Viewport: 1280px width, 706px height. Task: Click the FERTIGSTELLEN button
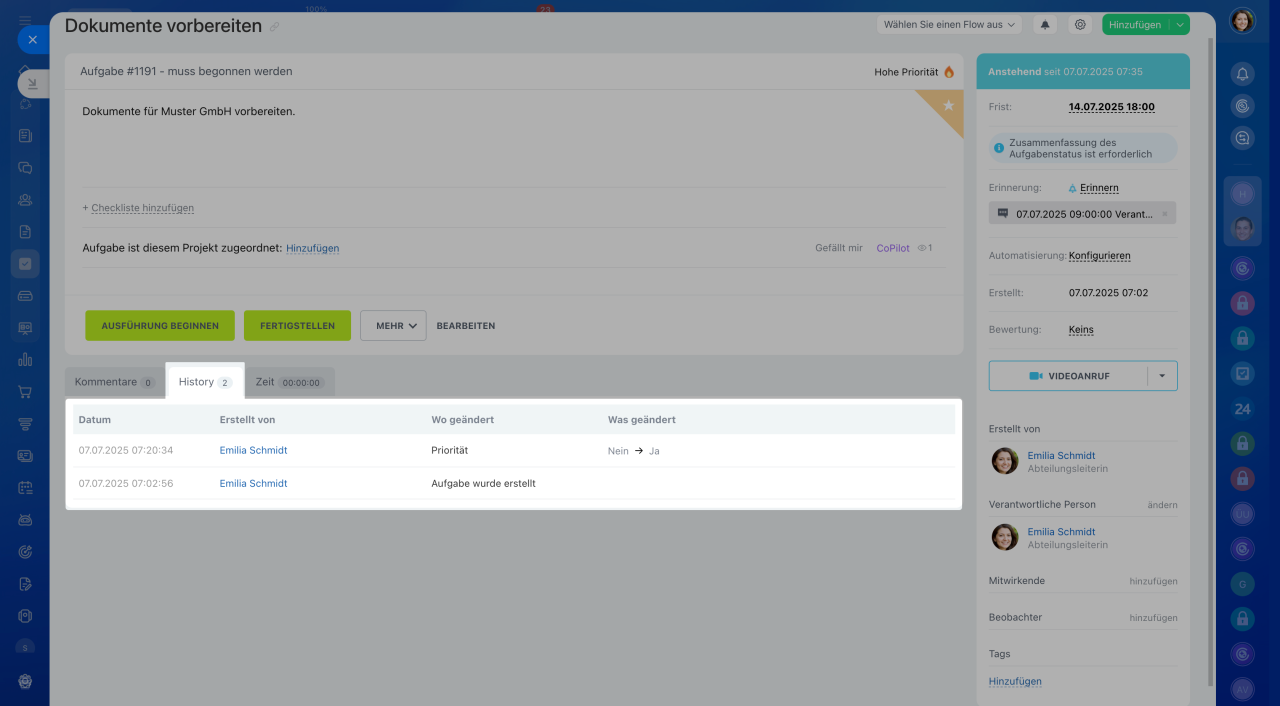[x=297, y=326]
